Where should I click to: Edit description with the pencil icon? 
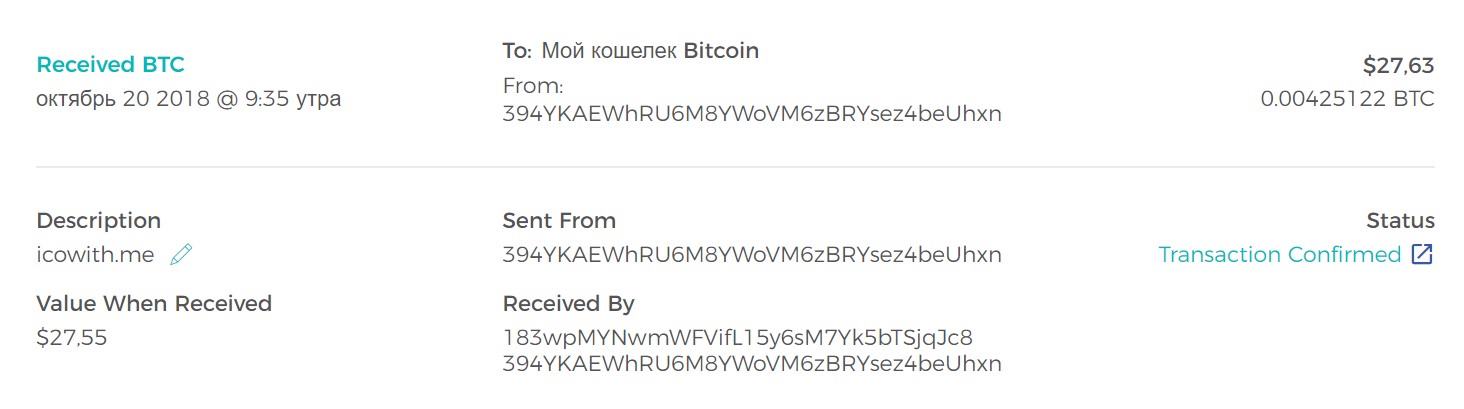[181, 255]
